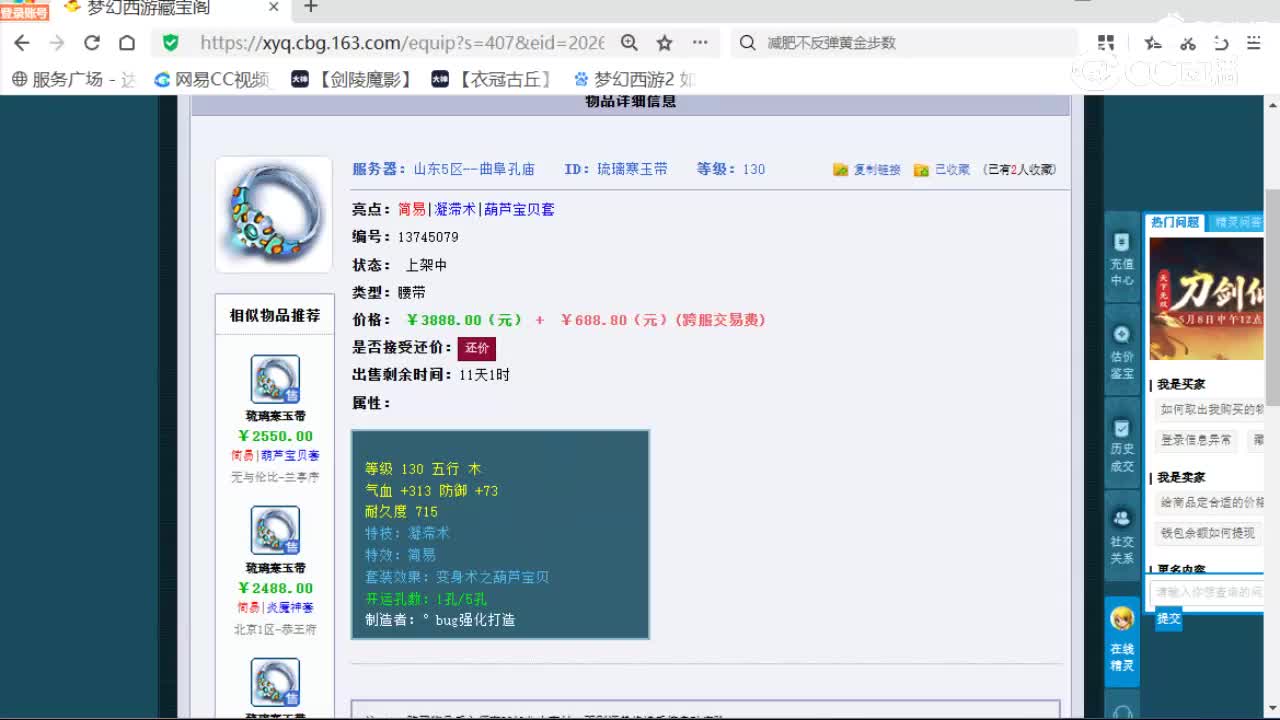Open the ¥2550.00 similar item thumbnail
The height and width of the screenshot is (720, 1280).
(x=275, y=379)
